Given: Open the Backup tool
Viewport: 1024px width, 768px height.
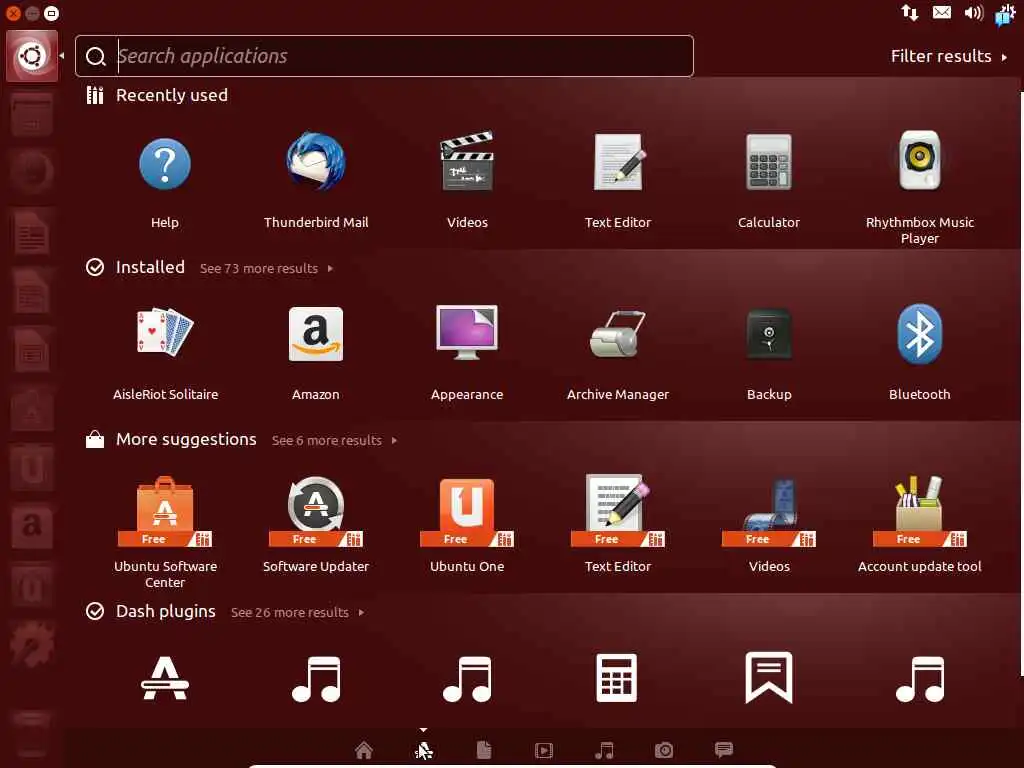Looking at the screenshot, I should point(769,334).
